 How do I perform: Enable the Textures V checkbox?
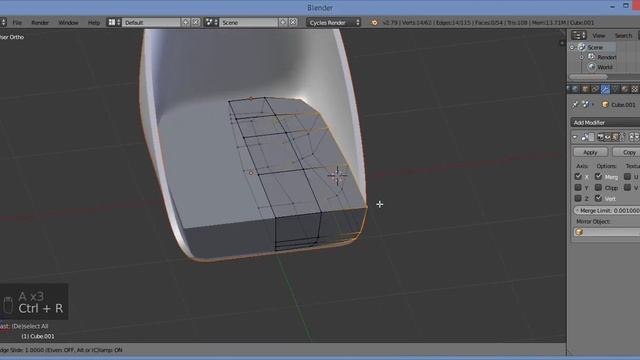pyautogui.click(x=627, y=187)
